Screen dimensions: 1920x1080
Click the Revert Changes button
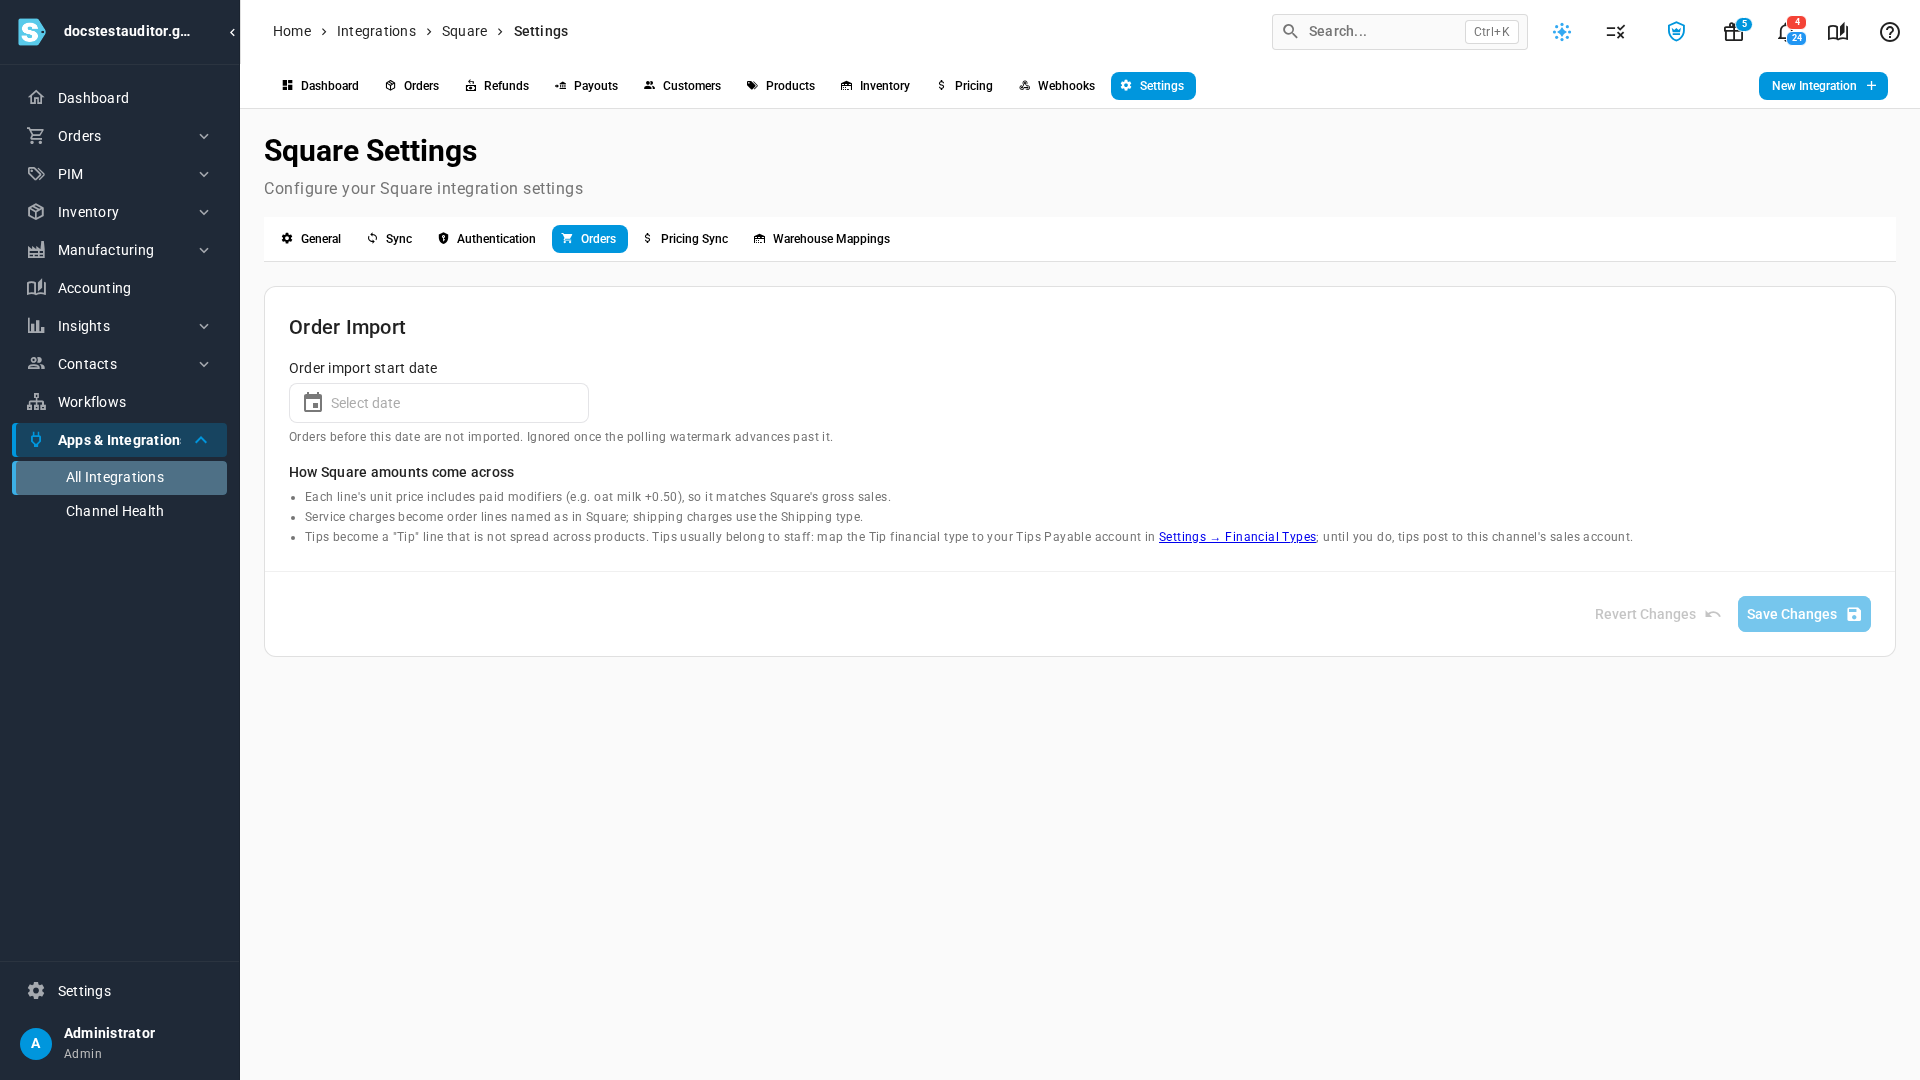point(1658,614)
